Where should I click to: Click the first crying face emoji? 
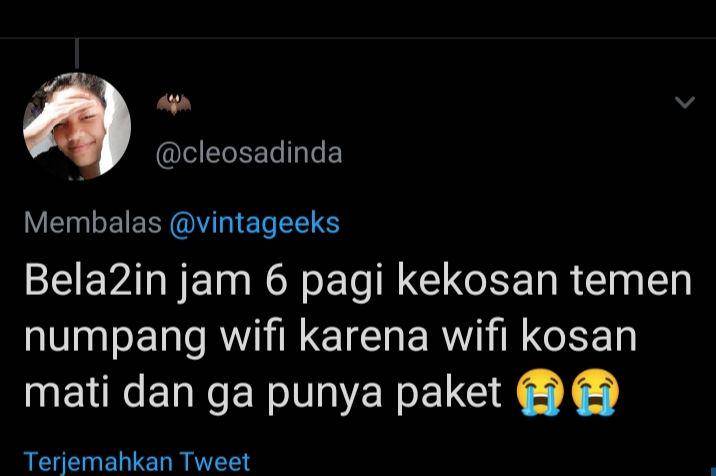pos(540,392)
